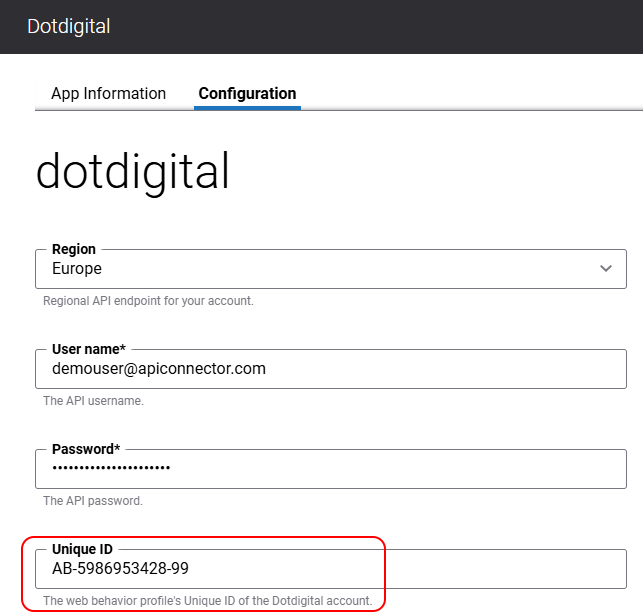Click 'The API username.' helper text

click(x=93, y=401)
